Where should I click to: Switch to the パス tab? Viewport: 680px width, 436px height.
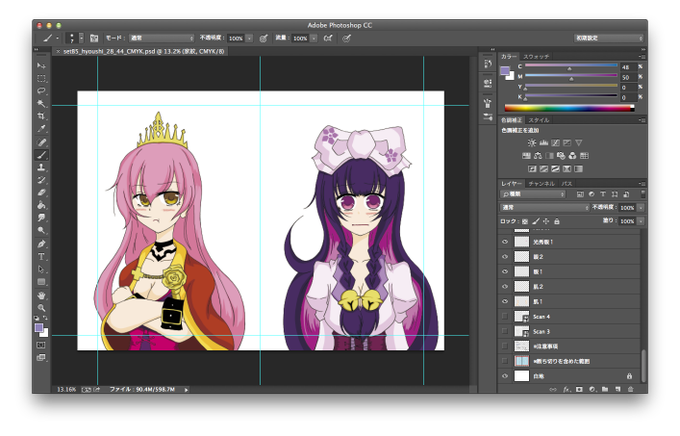pos(567,184)
